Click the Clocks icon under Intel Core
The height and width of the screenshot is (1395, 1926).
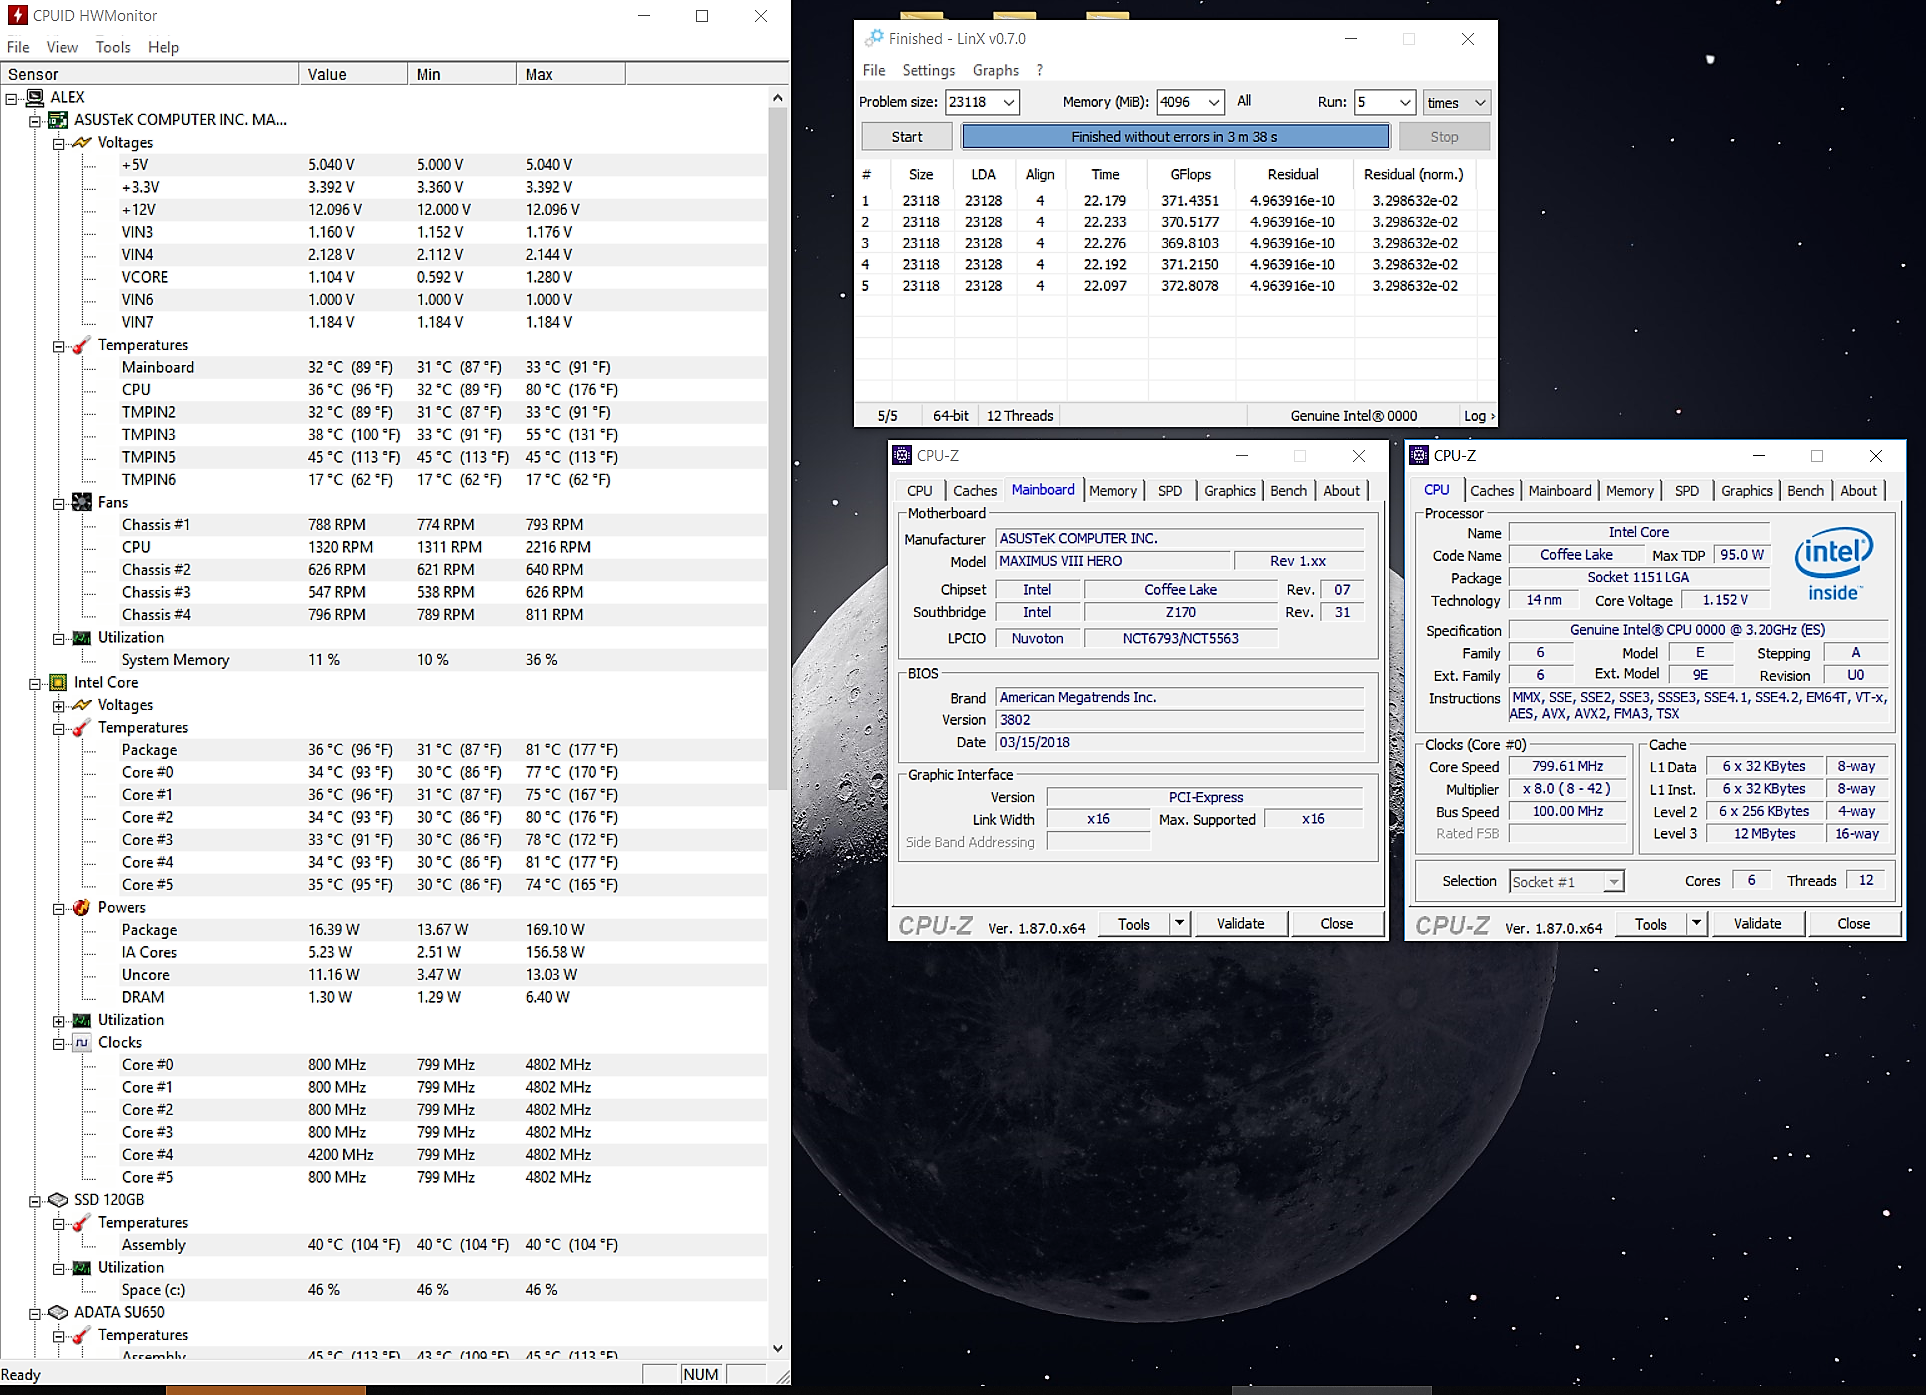point(82,1043)
